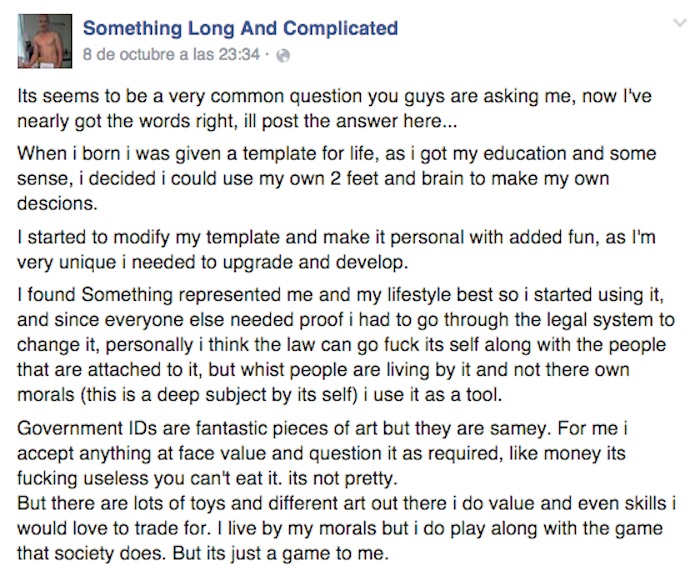Open the poster's profile picture thumbnail

tap(45, 42)
